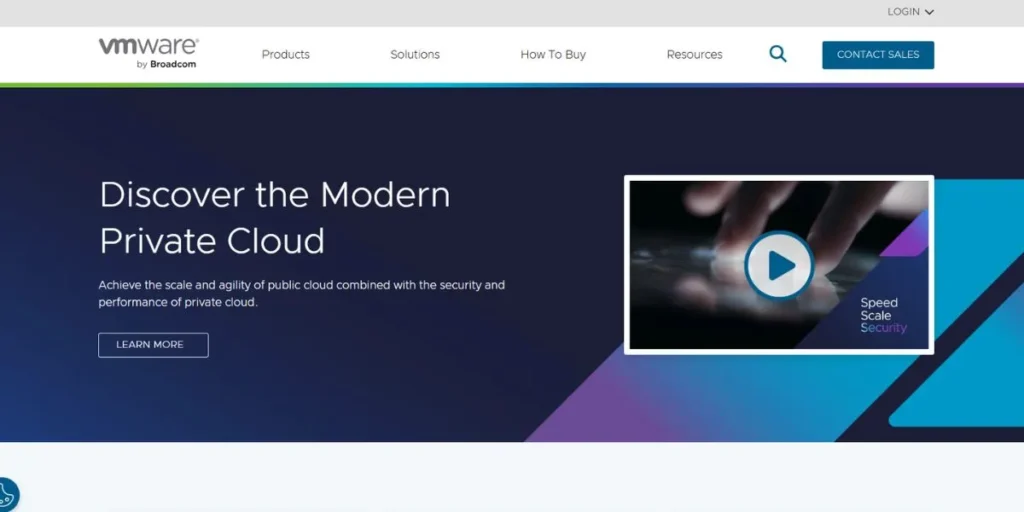The height and width of the screenshot is (512, 1024).
Task: Open the Resources menu
Action: pos(694,55)
